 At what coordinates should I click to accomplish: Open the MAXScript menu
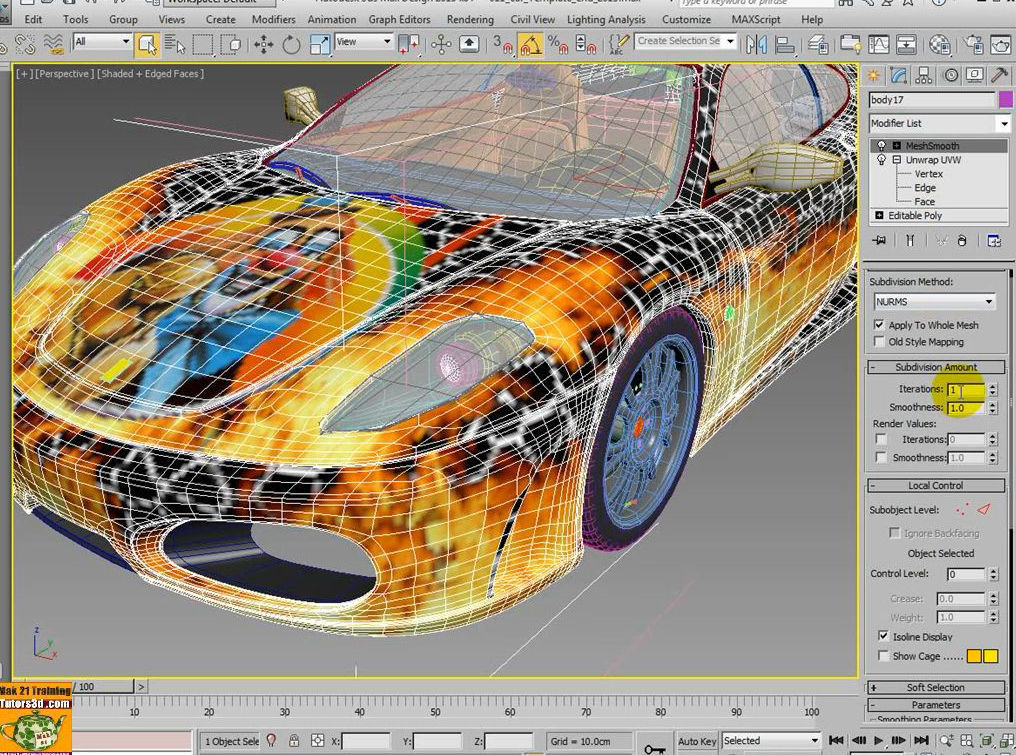pyautogui.click(x=756, y=19)
